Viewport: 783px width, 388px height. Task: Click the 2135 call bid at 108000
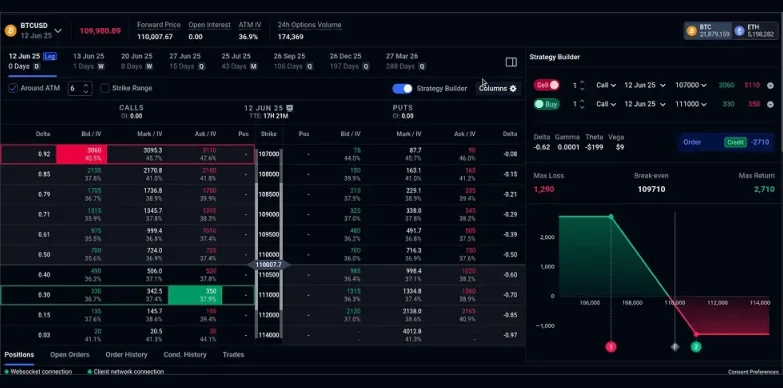94,170
